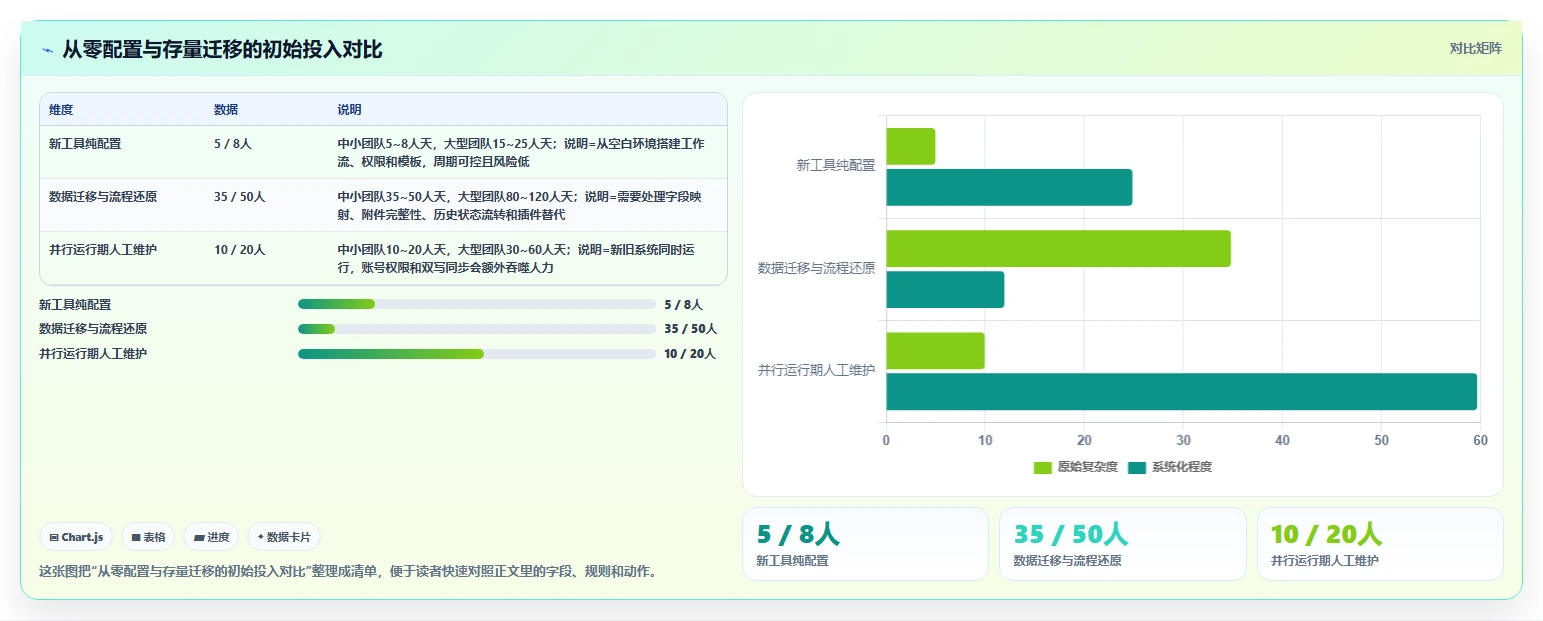
Task: Click table data cell 10 / 20人
Action: tap(240, 250)
